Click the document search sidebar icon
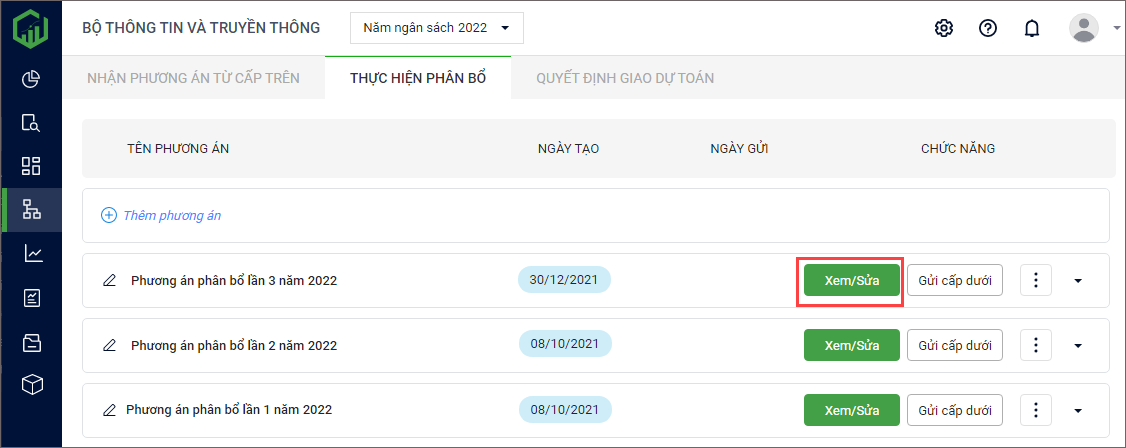This screenshot has width=1126, height=448. tap(31, 123)
